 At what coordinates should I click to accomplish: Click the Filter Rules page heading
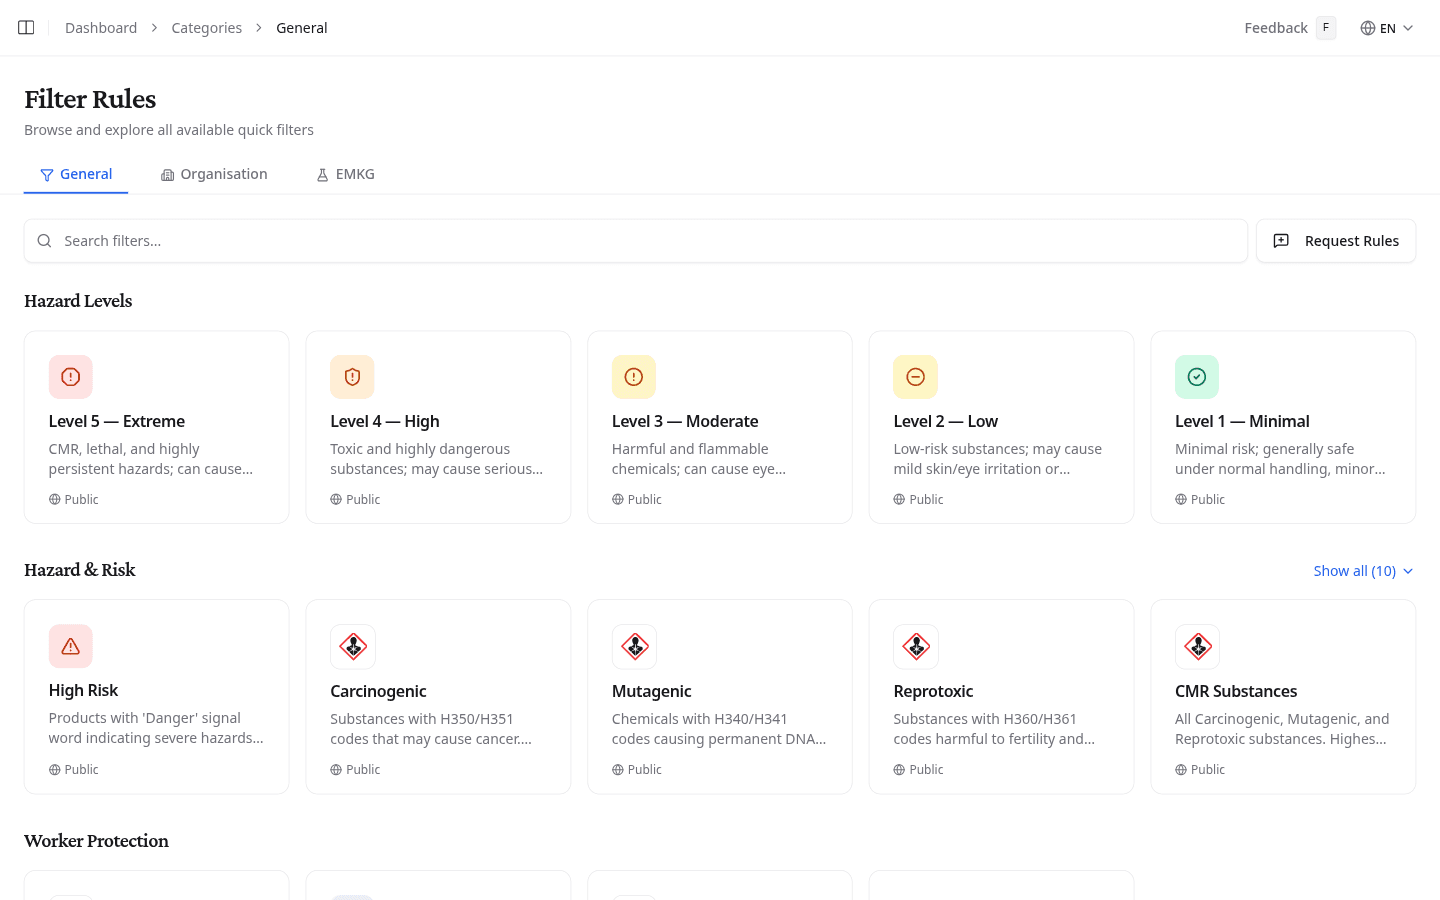(x=90, y=99)
